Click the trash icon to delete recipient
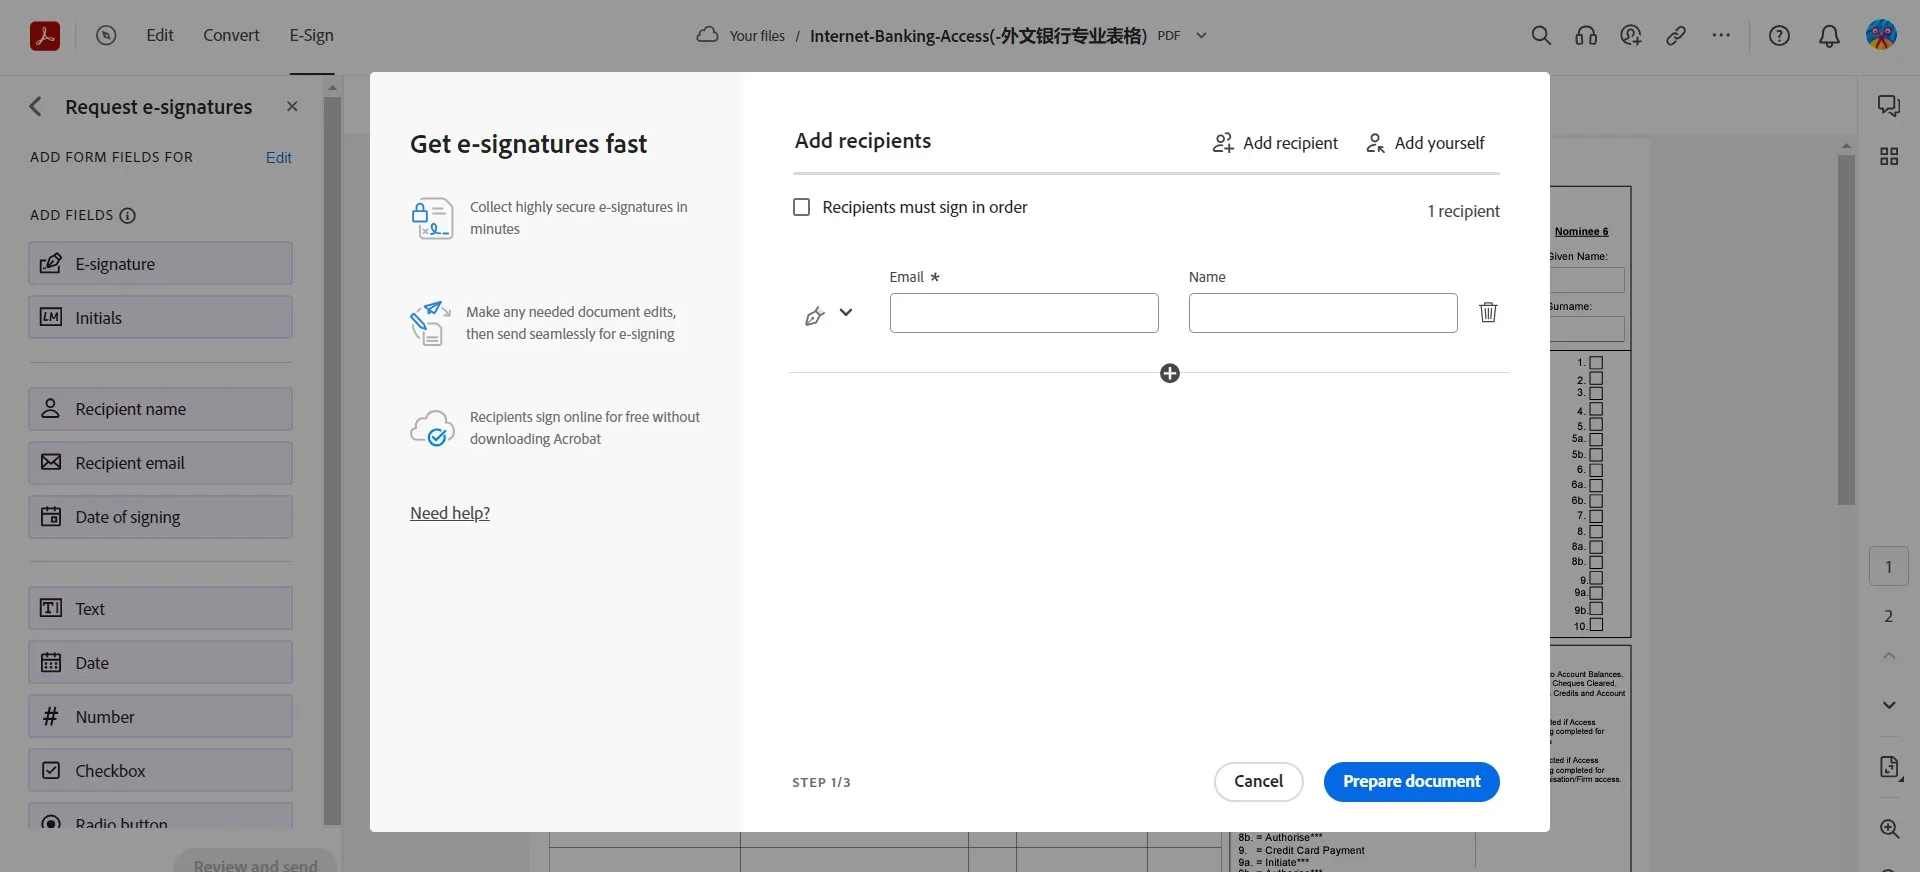The image size is (1920, 872). click(1488, 313)
